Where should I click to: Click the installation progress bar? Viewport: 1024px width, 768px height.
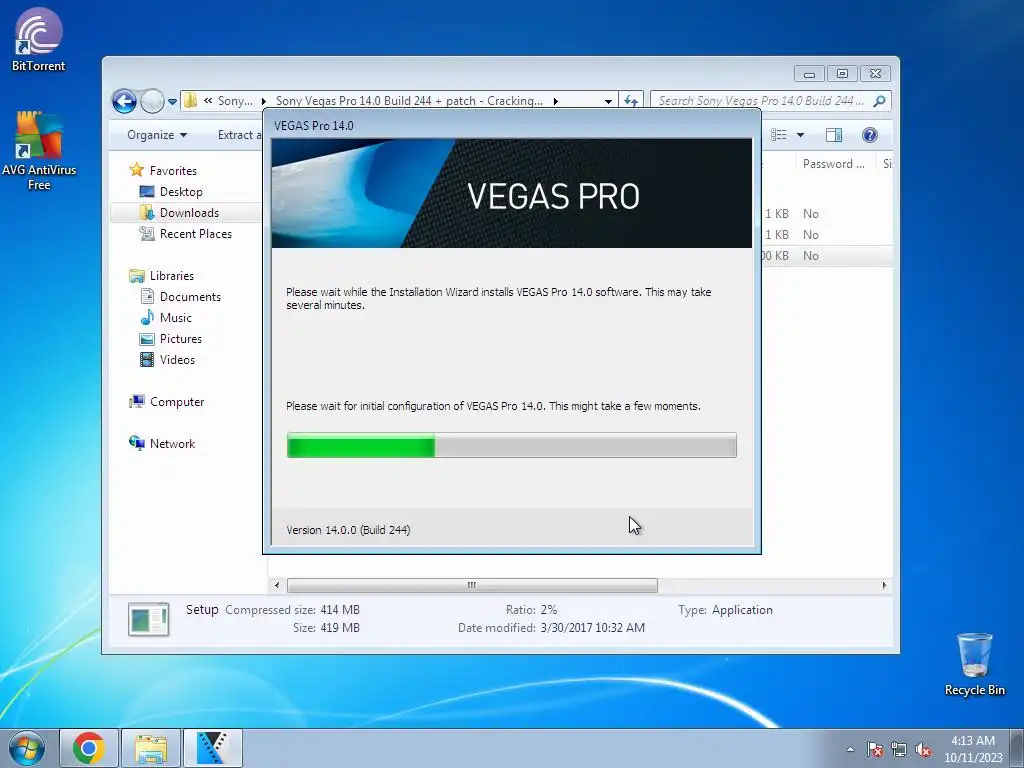tap(511, 445)
